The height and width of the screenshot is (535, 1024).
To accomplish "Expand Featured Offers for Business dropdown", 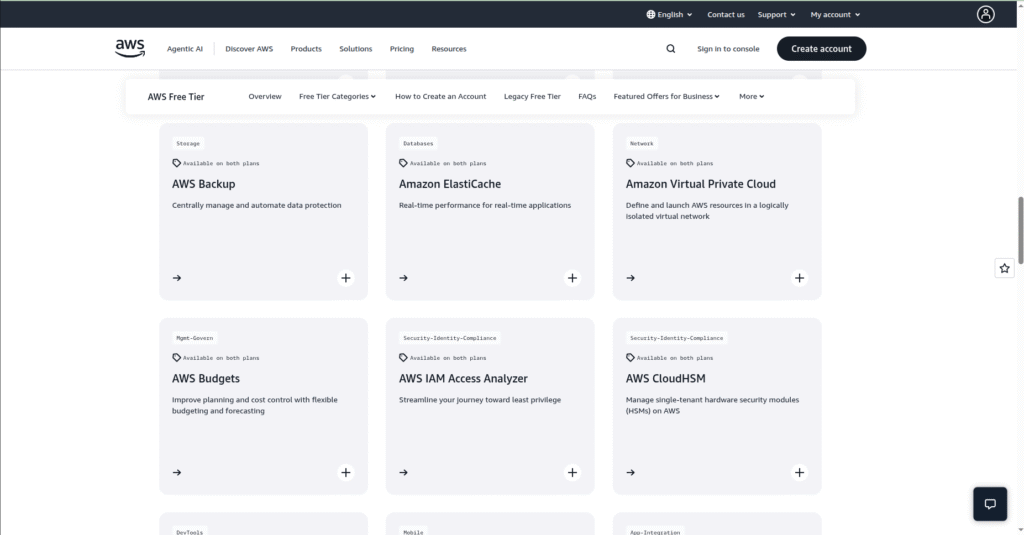I will [x=666, y=96].
